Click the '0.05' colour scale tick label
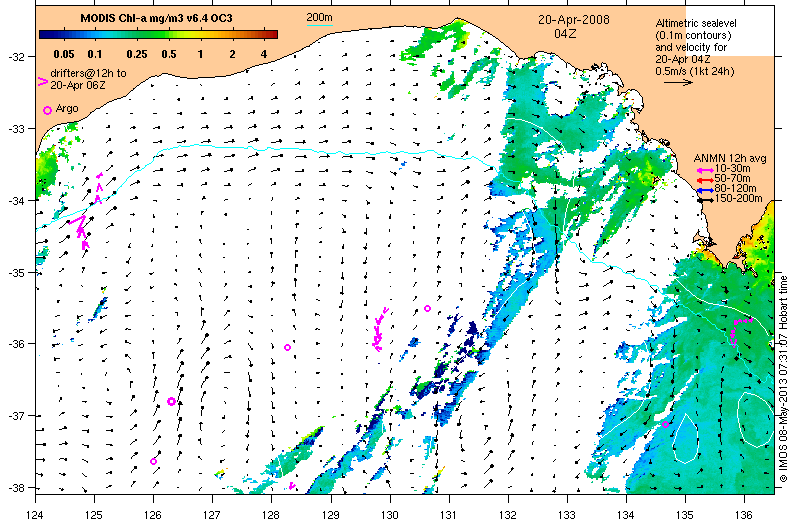Image resolution: width=800 pixels, height=520 pixels. click(64, 54)
